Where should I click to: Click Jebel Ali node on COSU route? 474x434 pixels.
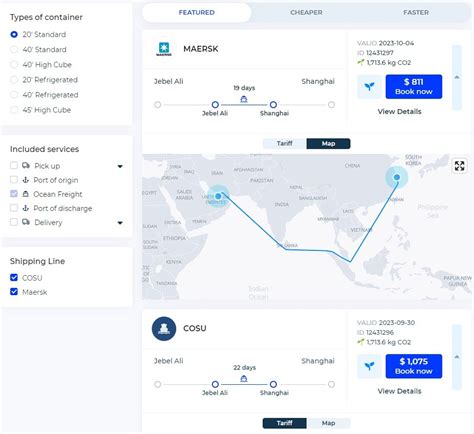pyautogui.click(x=215, y=384)
